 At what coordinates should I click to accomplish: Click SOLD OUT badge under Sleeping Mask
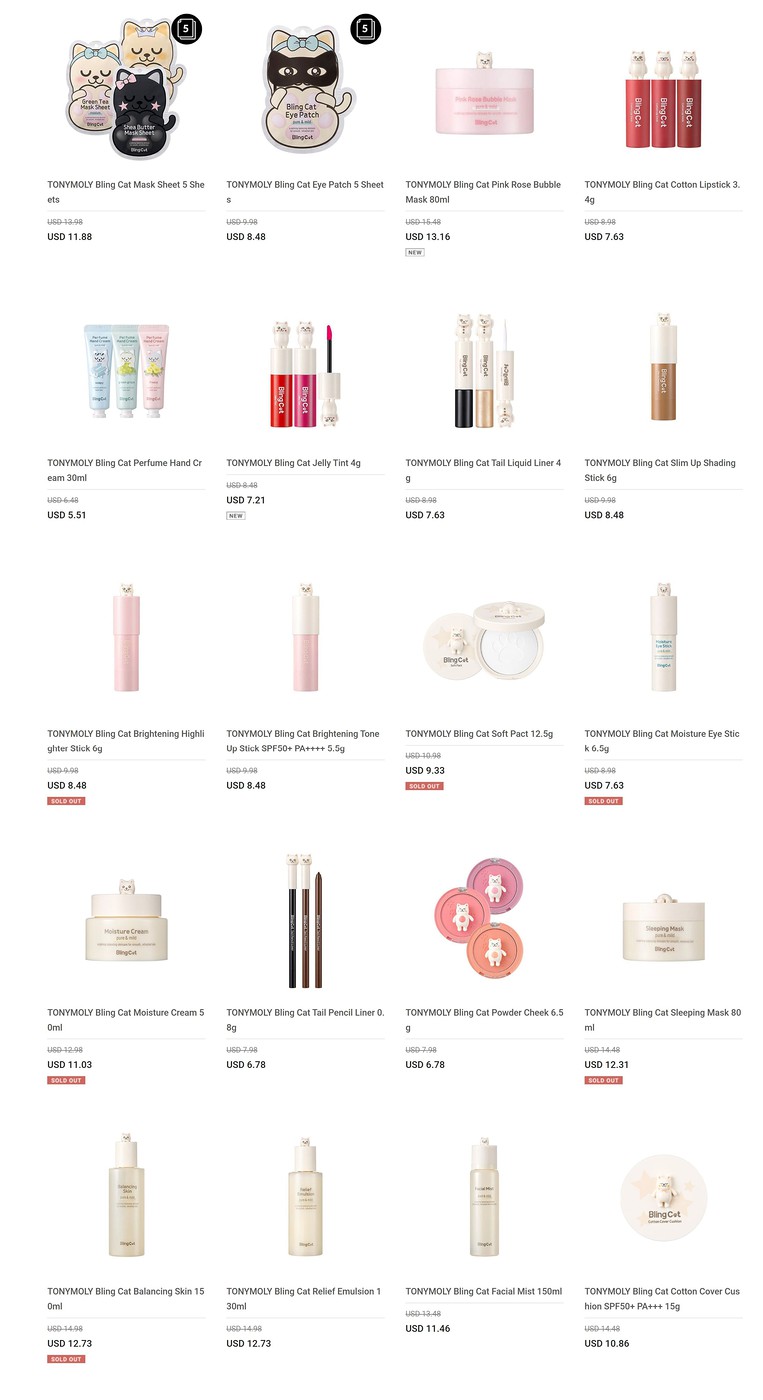point(603,1080)
